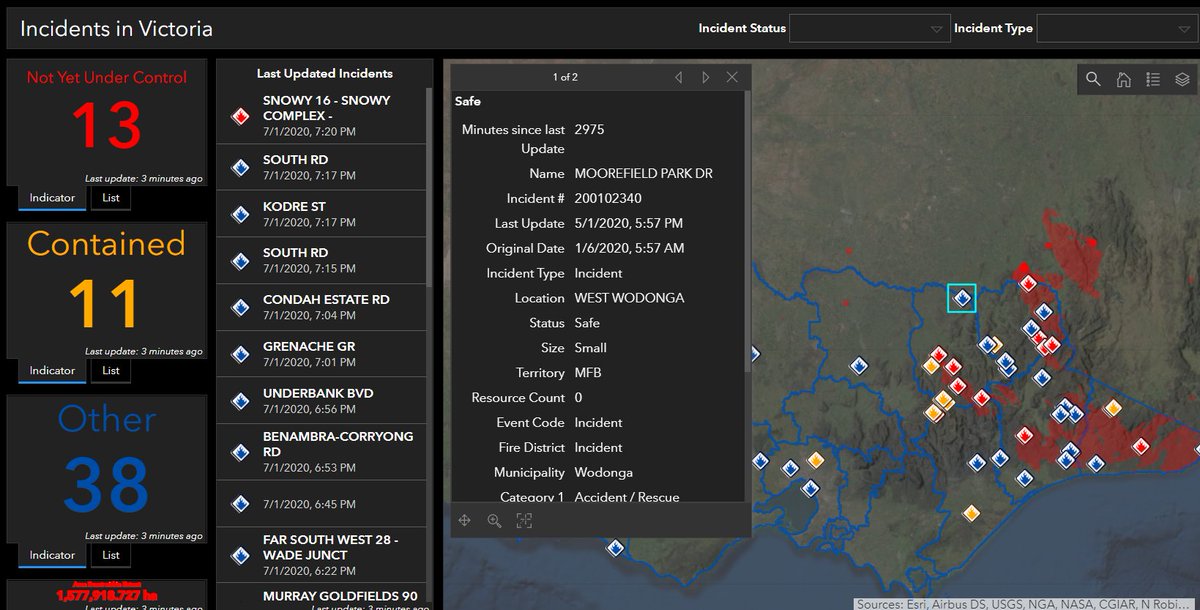Click the blue icon beside FAR SOUTH WEST 28
The height and width of the screenshot is (610, 1200).
[240, 554]
